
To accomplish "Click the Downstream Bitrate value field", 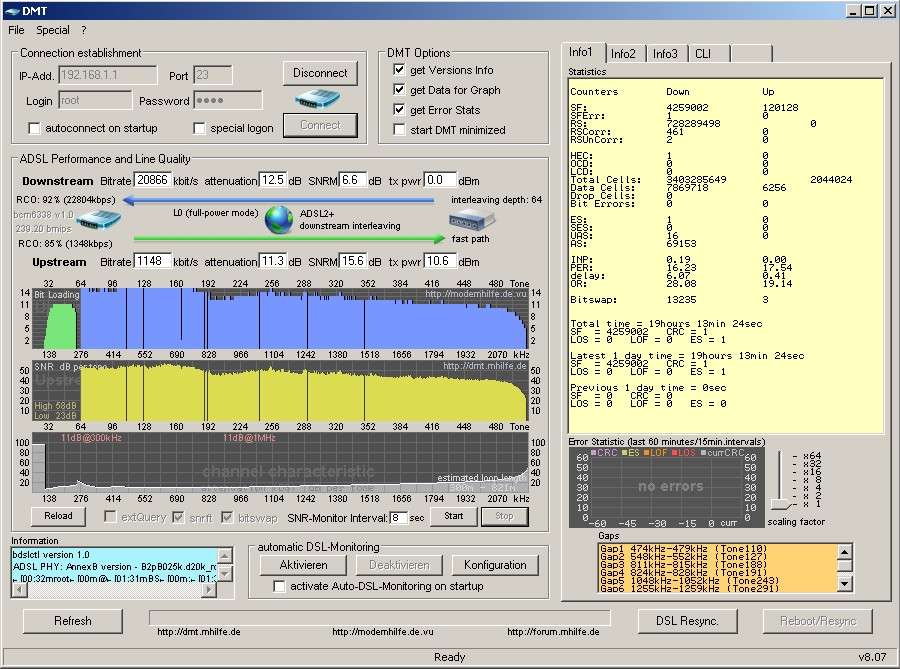I will click(x=152, y=180).
